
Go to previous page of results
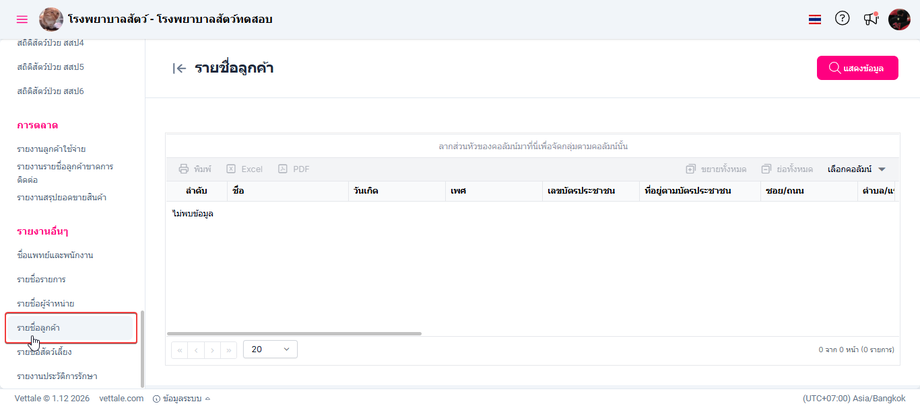click(x=196, y=349)
